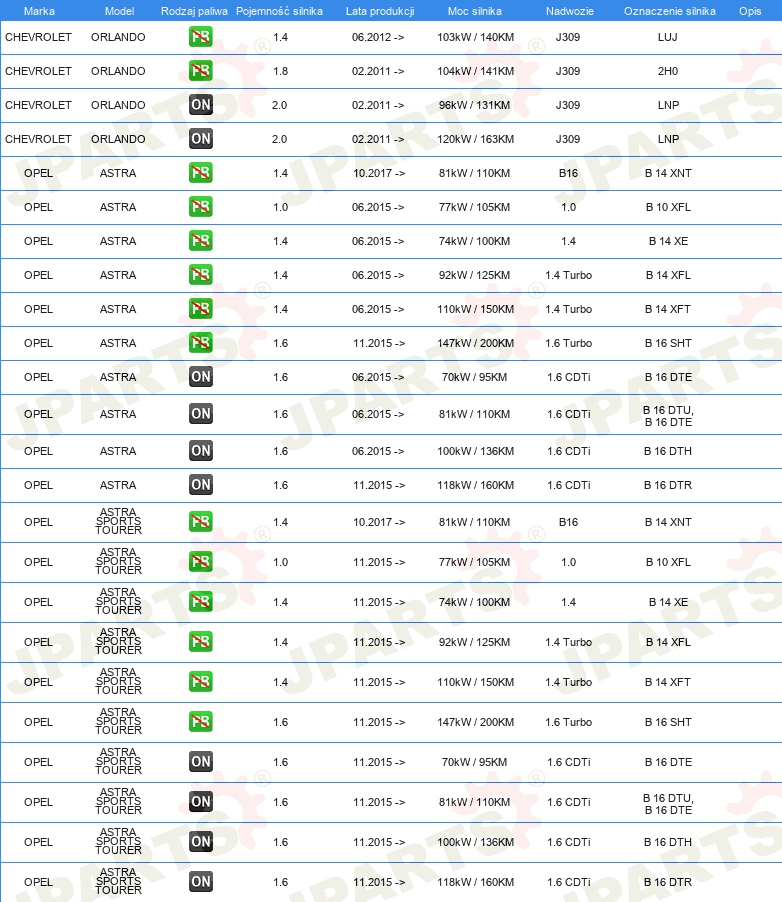Click B 10 XFL in the Astra 06.2015 row
Viewport: 782px width, 902px height.
click(668, 207)
